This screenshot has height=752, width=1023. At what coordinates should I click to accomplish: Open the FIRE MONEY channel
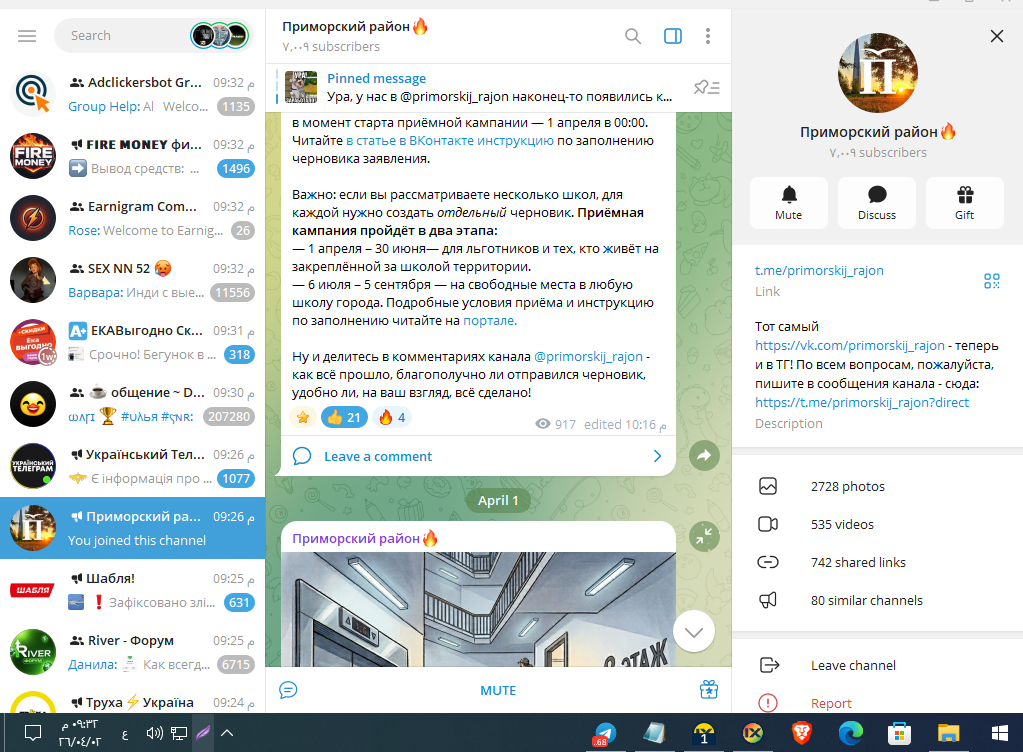pyautogui.click(x=132, y=156)
